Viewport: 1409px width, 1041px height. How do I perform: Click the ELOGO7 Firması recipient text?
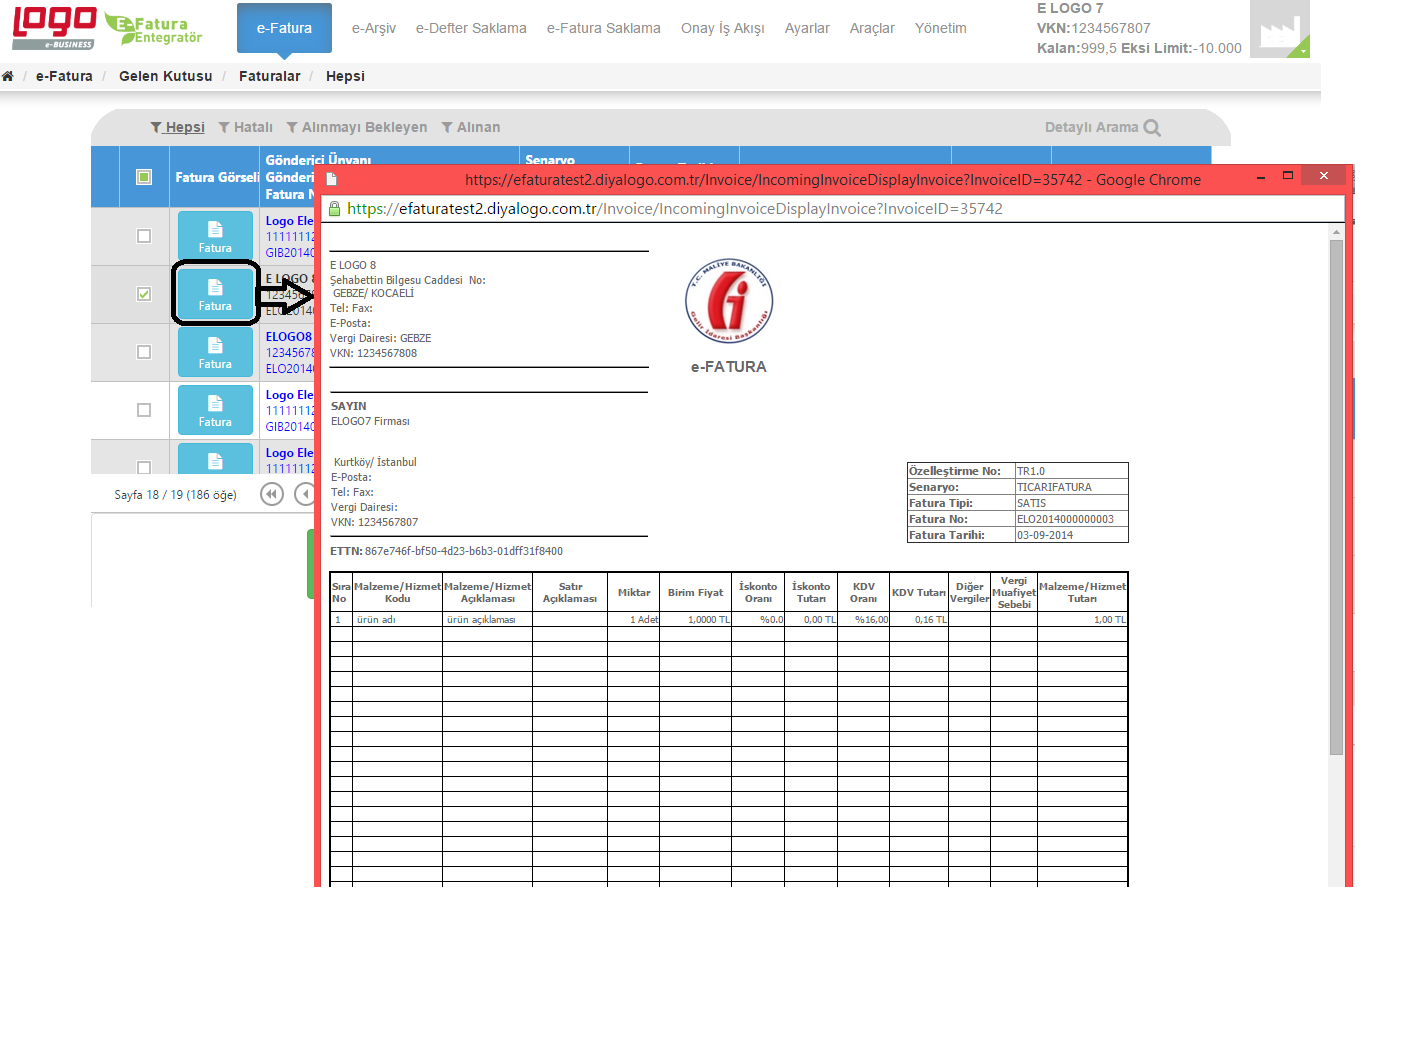[370, 421]
